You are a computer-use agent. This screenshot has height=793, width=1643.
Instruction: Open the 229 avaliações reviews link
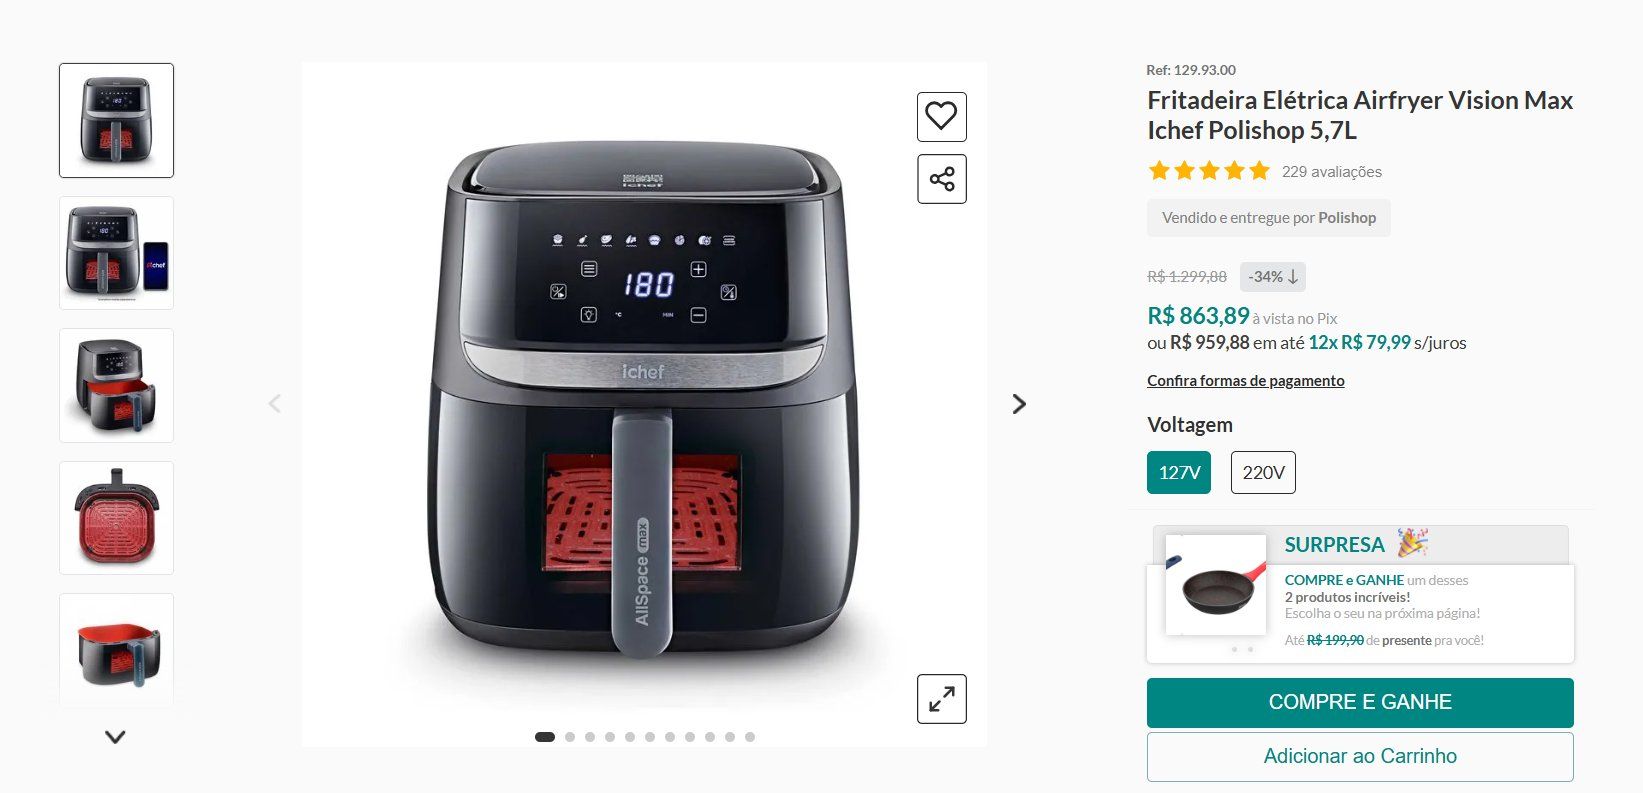[1332, 172]
